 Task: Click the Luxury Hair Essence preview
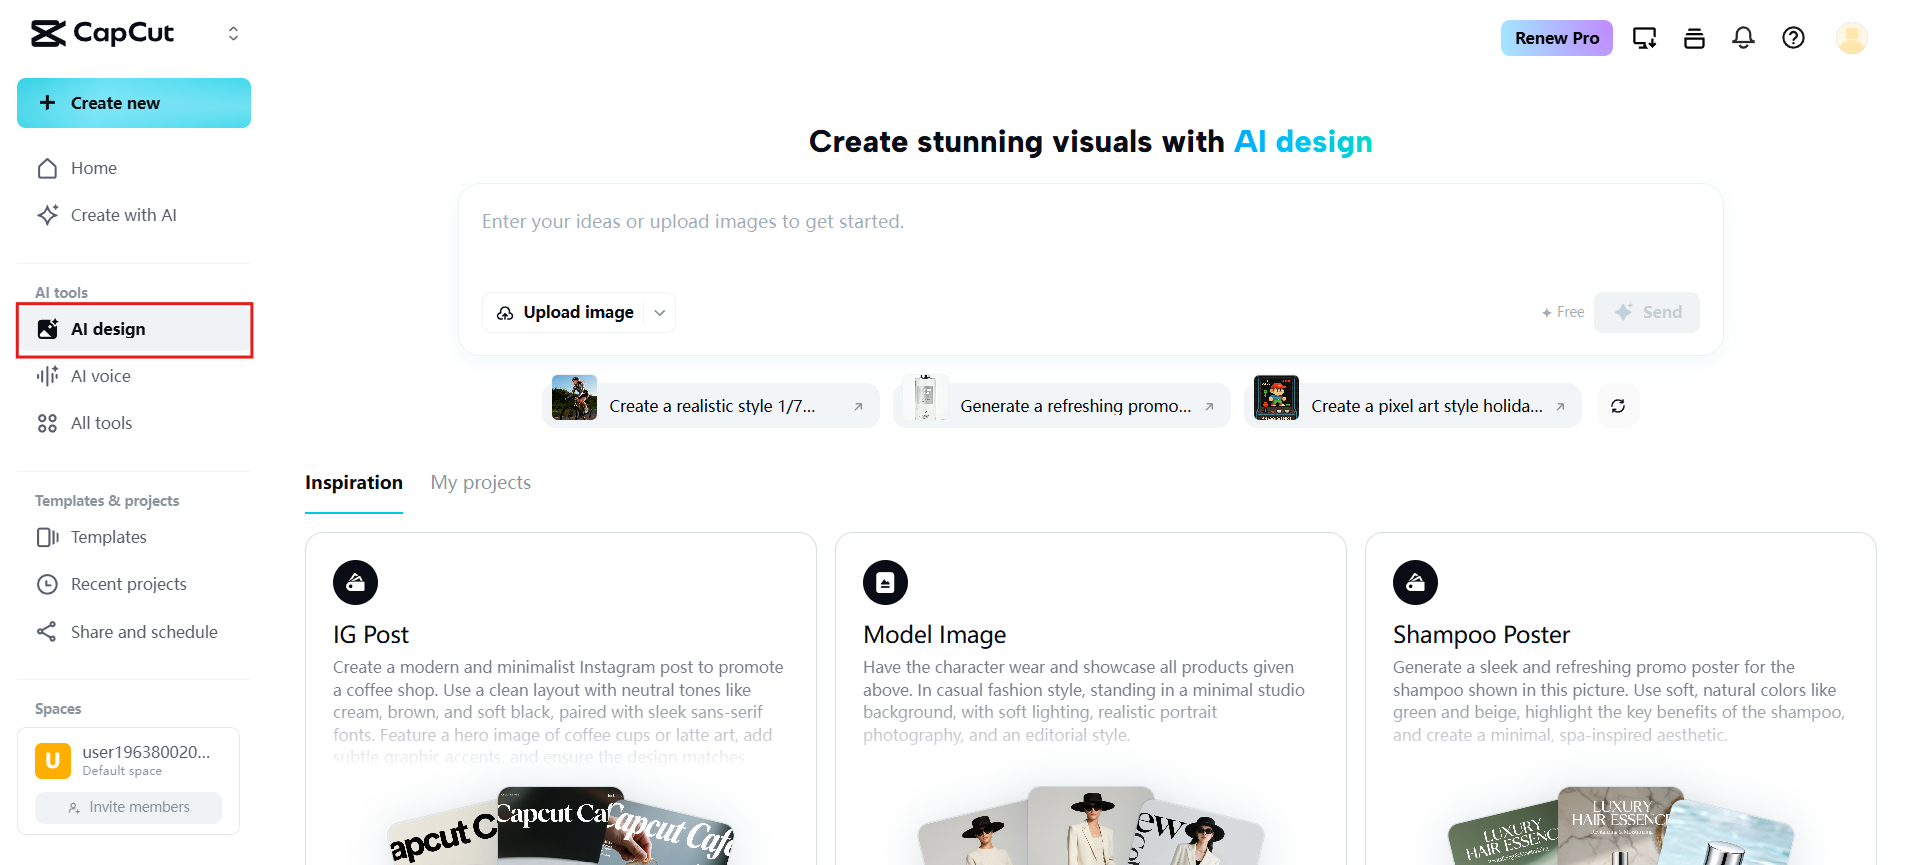point(1621,828)
